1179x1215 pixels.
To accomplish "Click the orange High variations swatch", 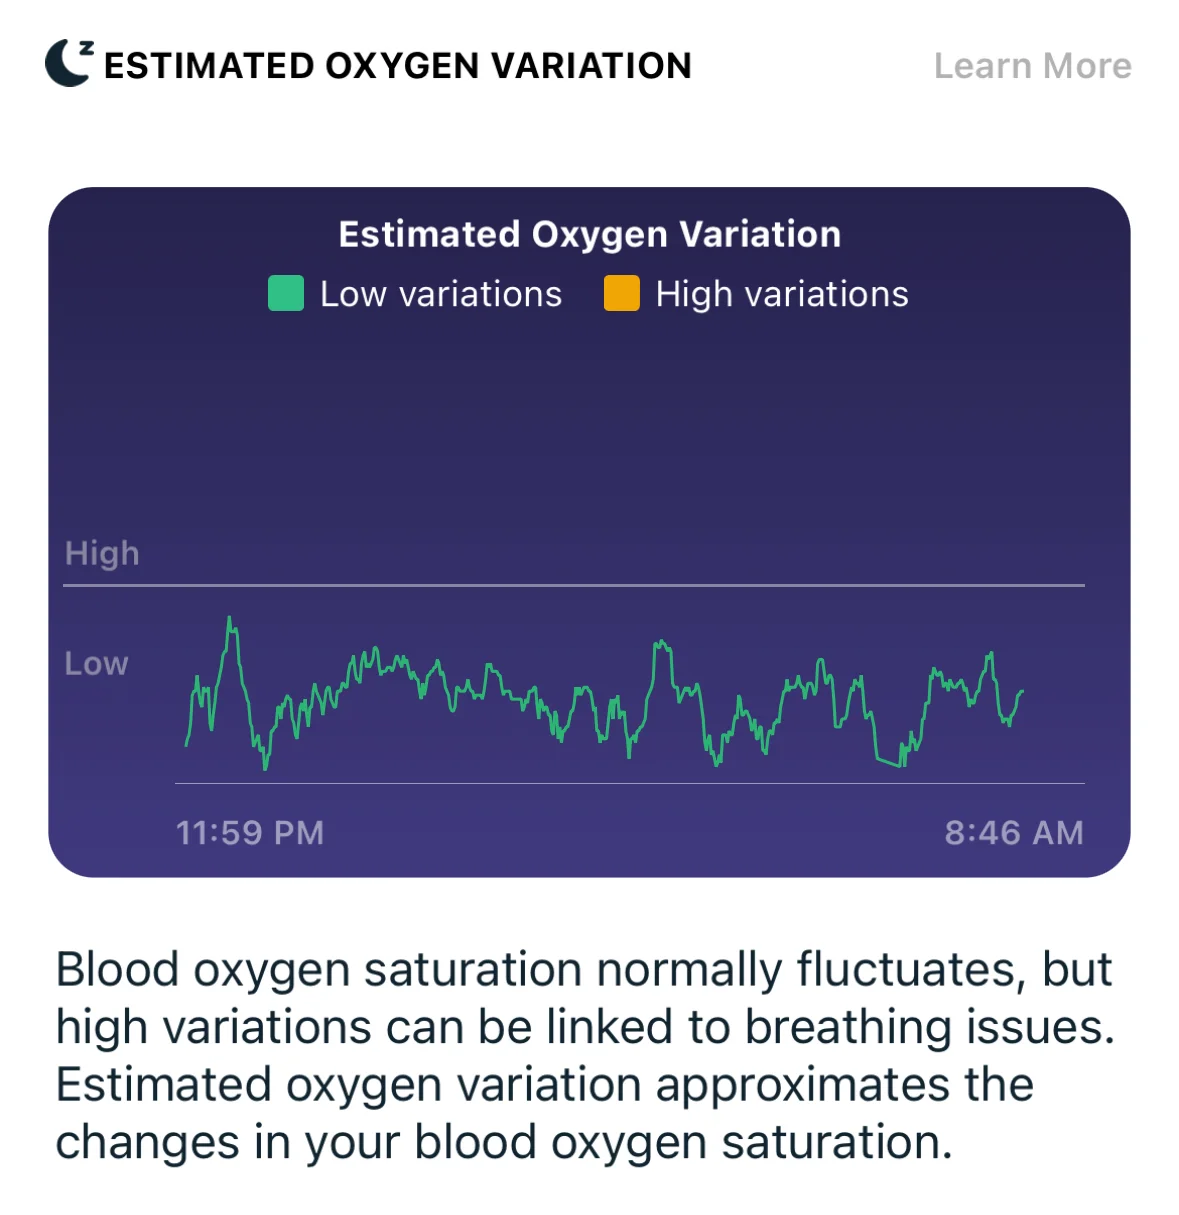I will [x=621, y=294].
